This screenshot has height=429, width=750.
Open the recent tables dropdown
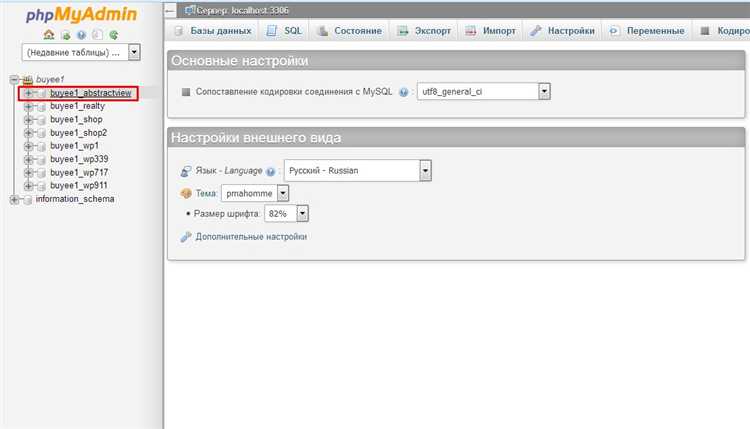point(81,53)
